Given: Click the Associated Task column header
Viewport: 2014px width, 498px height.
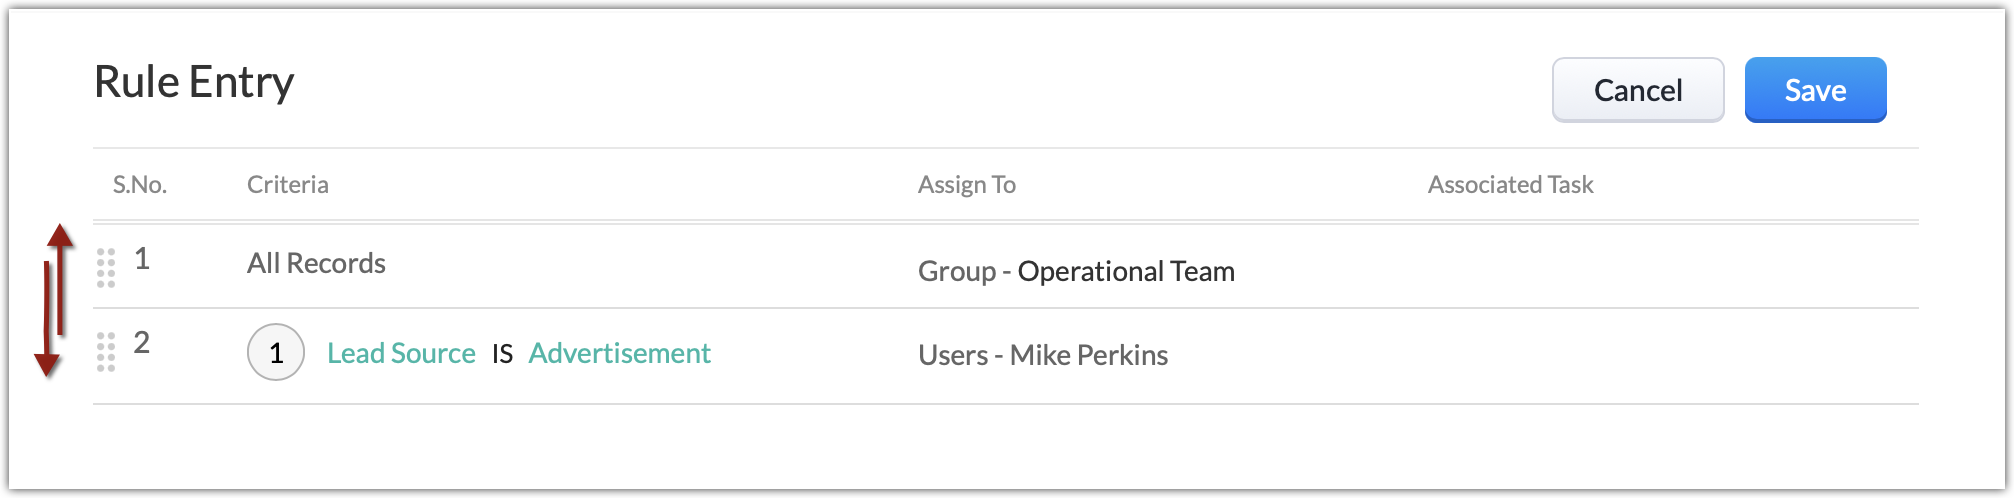Looking at the screenshot, I should (1510, 184).
